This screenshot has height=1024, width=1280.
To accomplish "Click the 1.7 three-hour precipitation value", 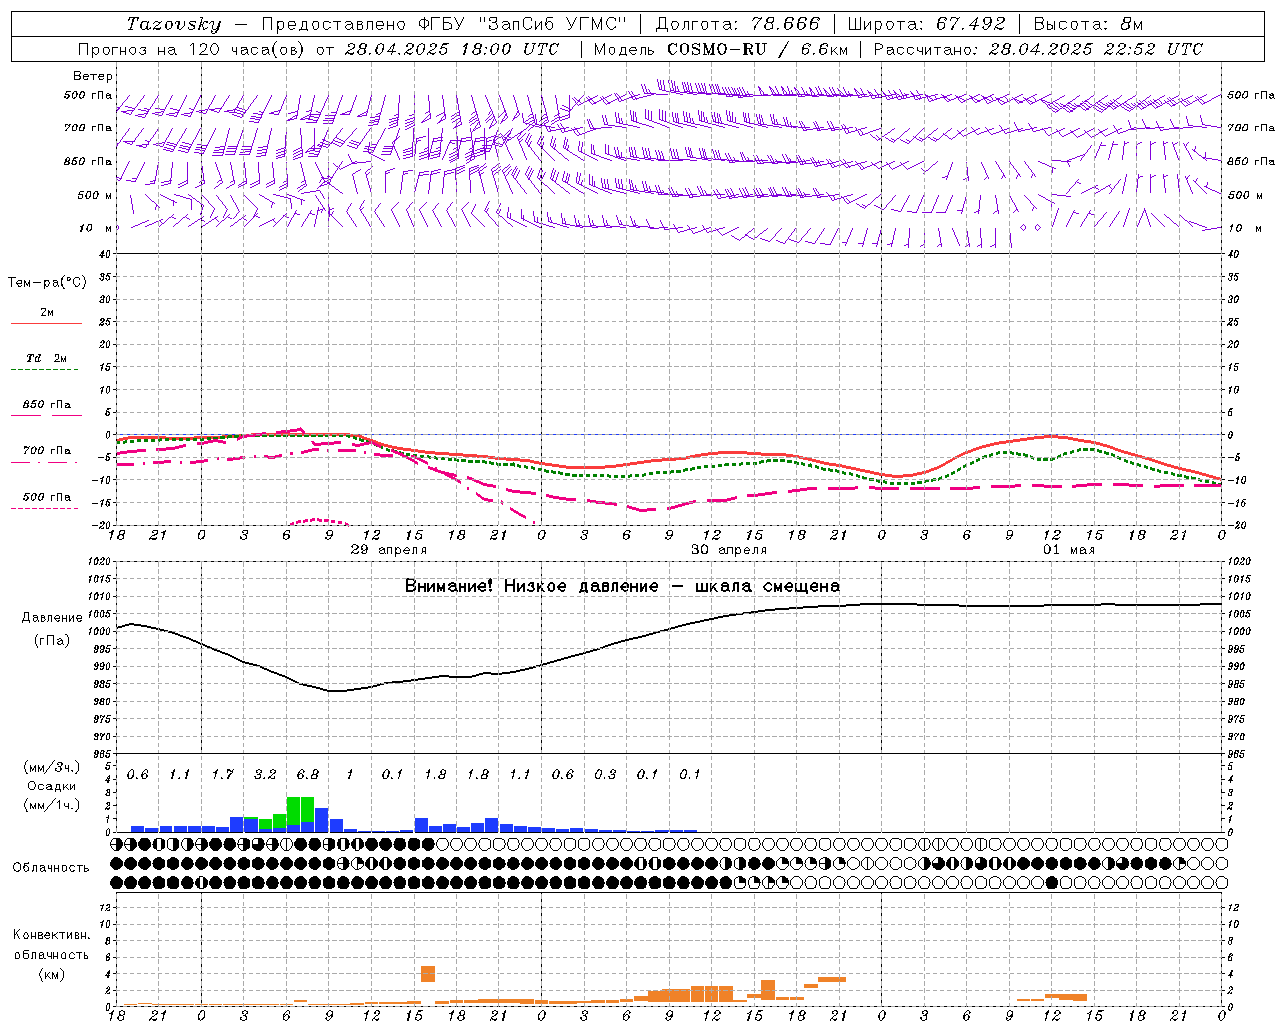I will [x=222, y=775].
